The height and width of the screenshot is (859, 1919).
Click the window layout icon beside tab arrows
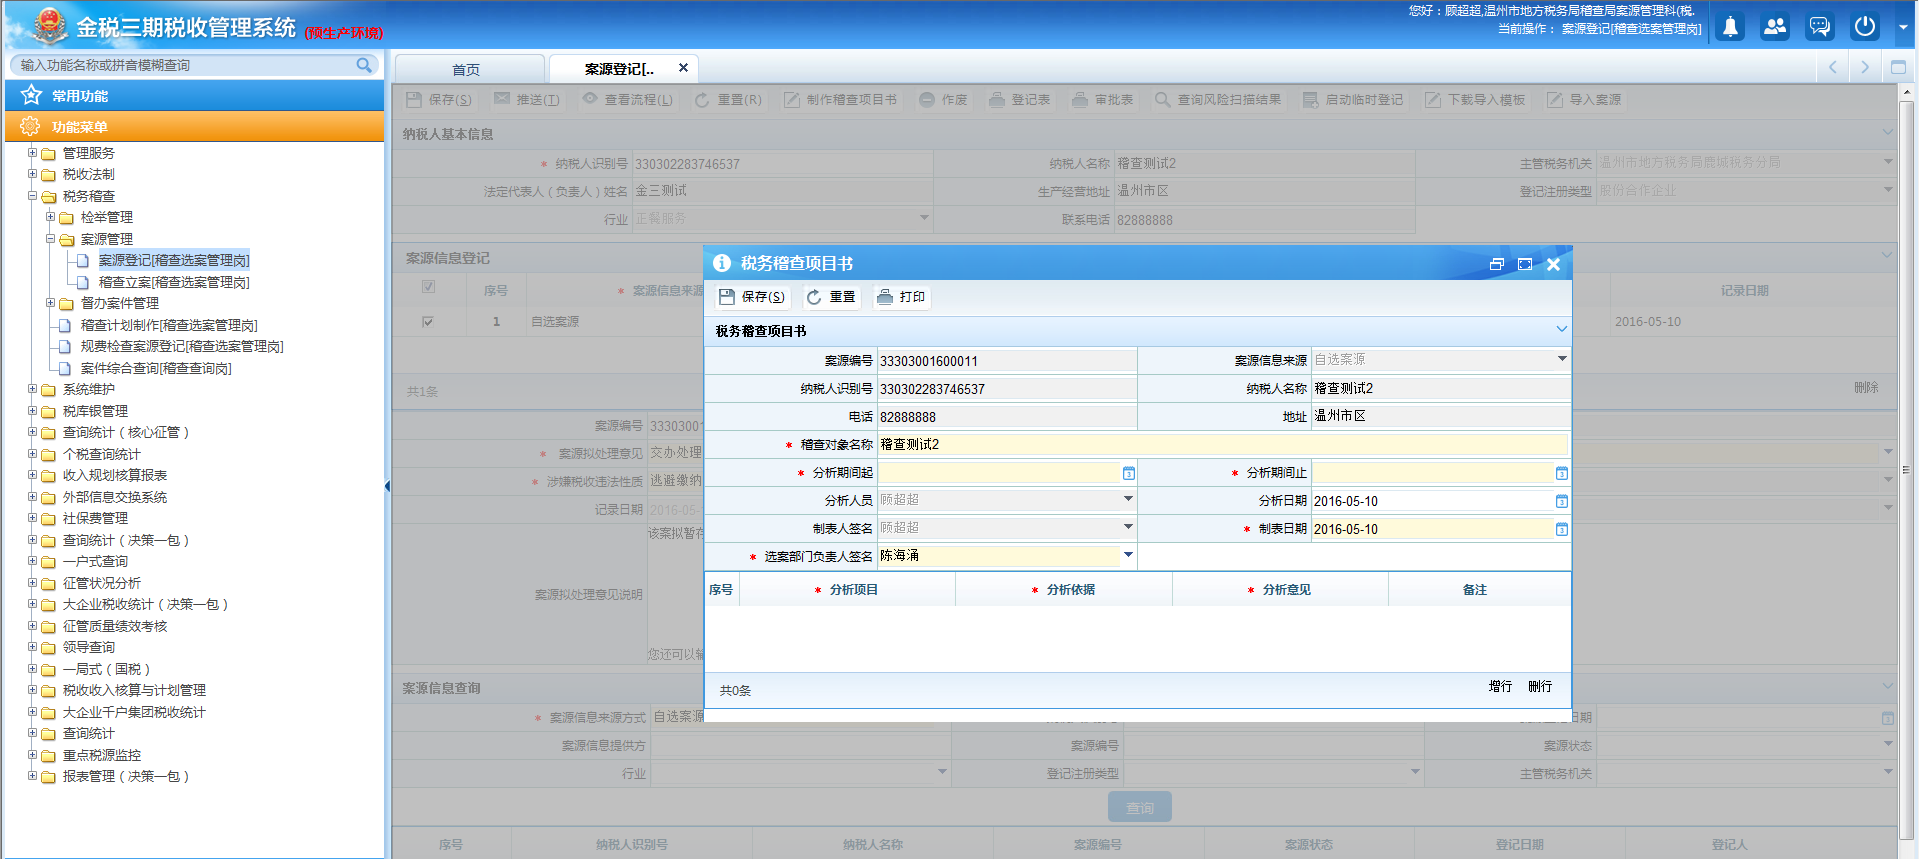pyautogui.click(x=1898, y=67)
